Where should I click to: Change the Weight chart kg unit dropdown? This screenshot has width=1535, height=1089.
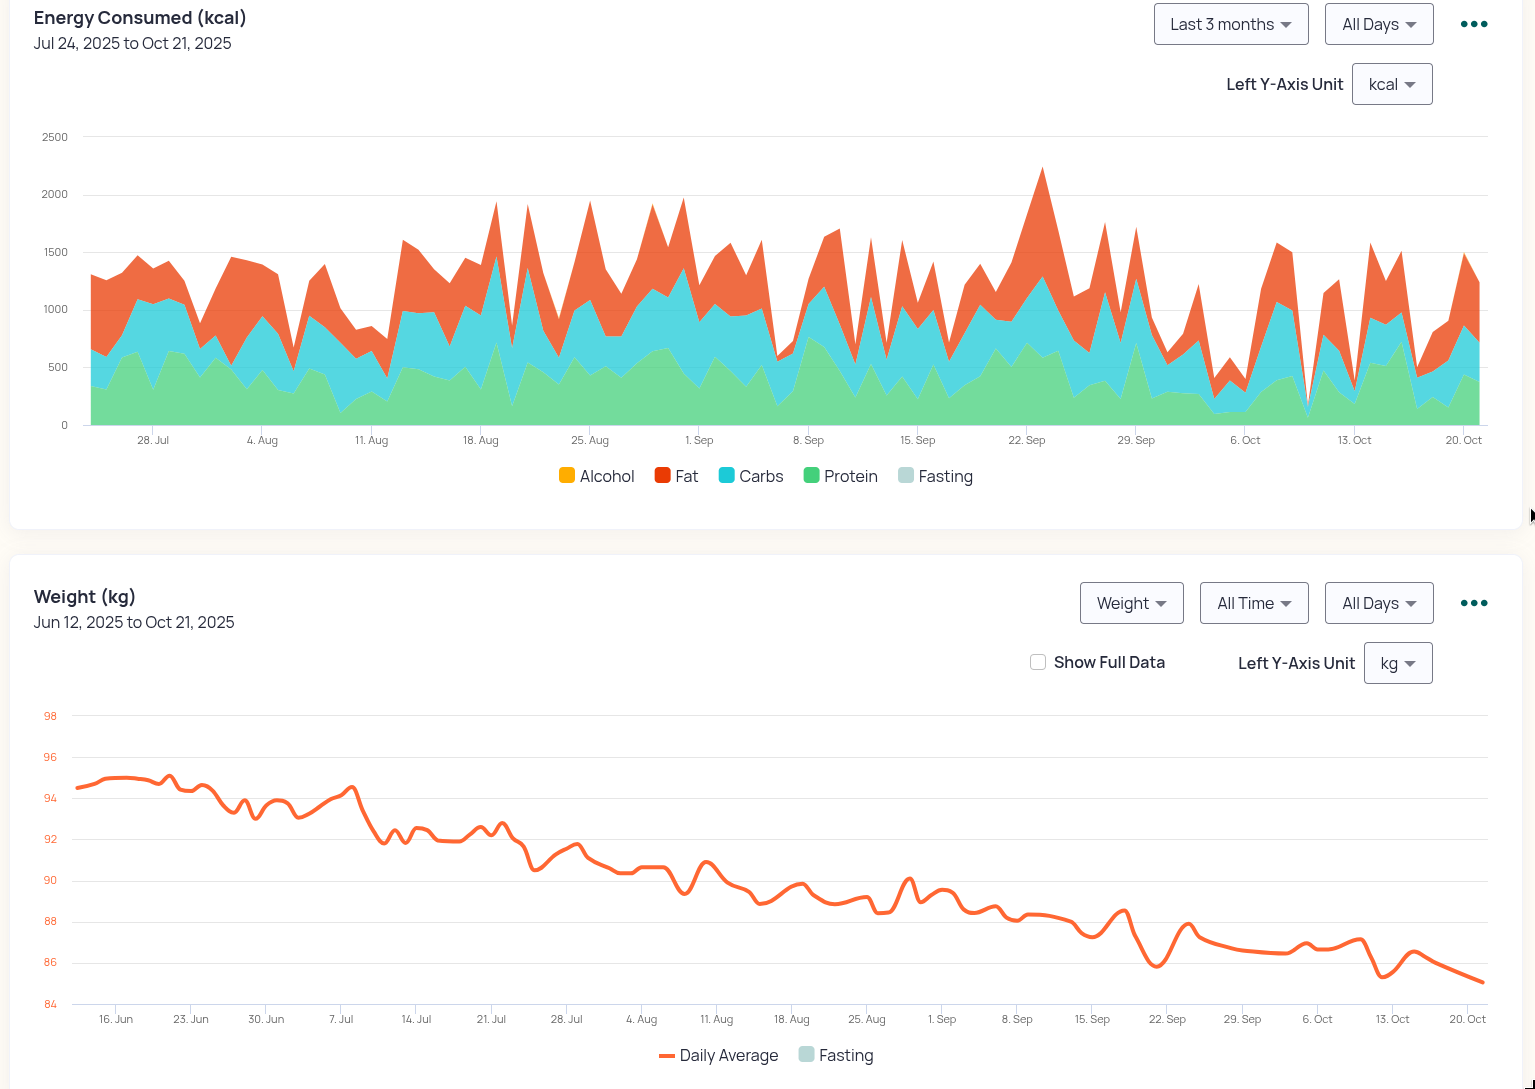[1398, 663]
